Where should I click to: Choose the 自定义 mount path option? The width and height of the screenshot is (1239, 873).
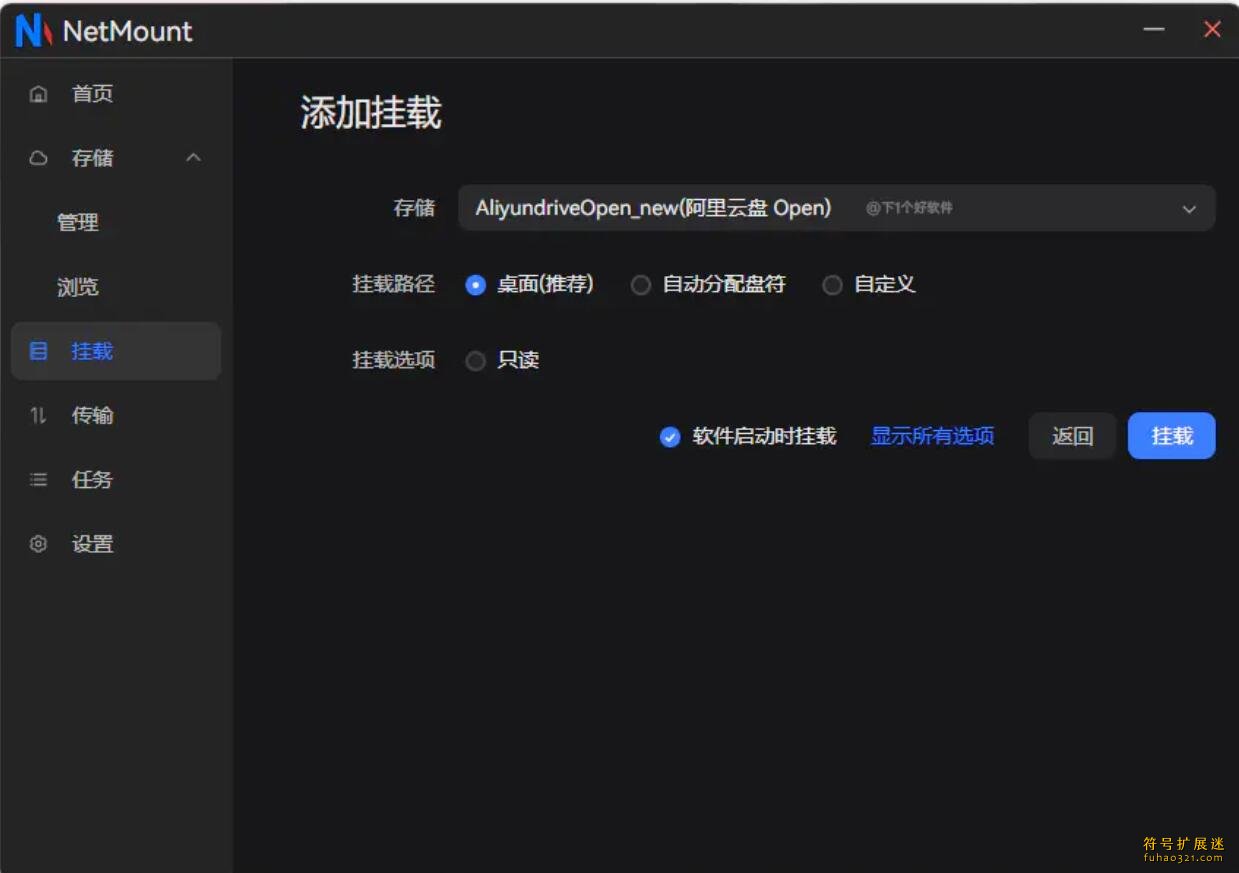click(x=832, y=285)
